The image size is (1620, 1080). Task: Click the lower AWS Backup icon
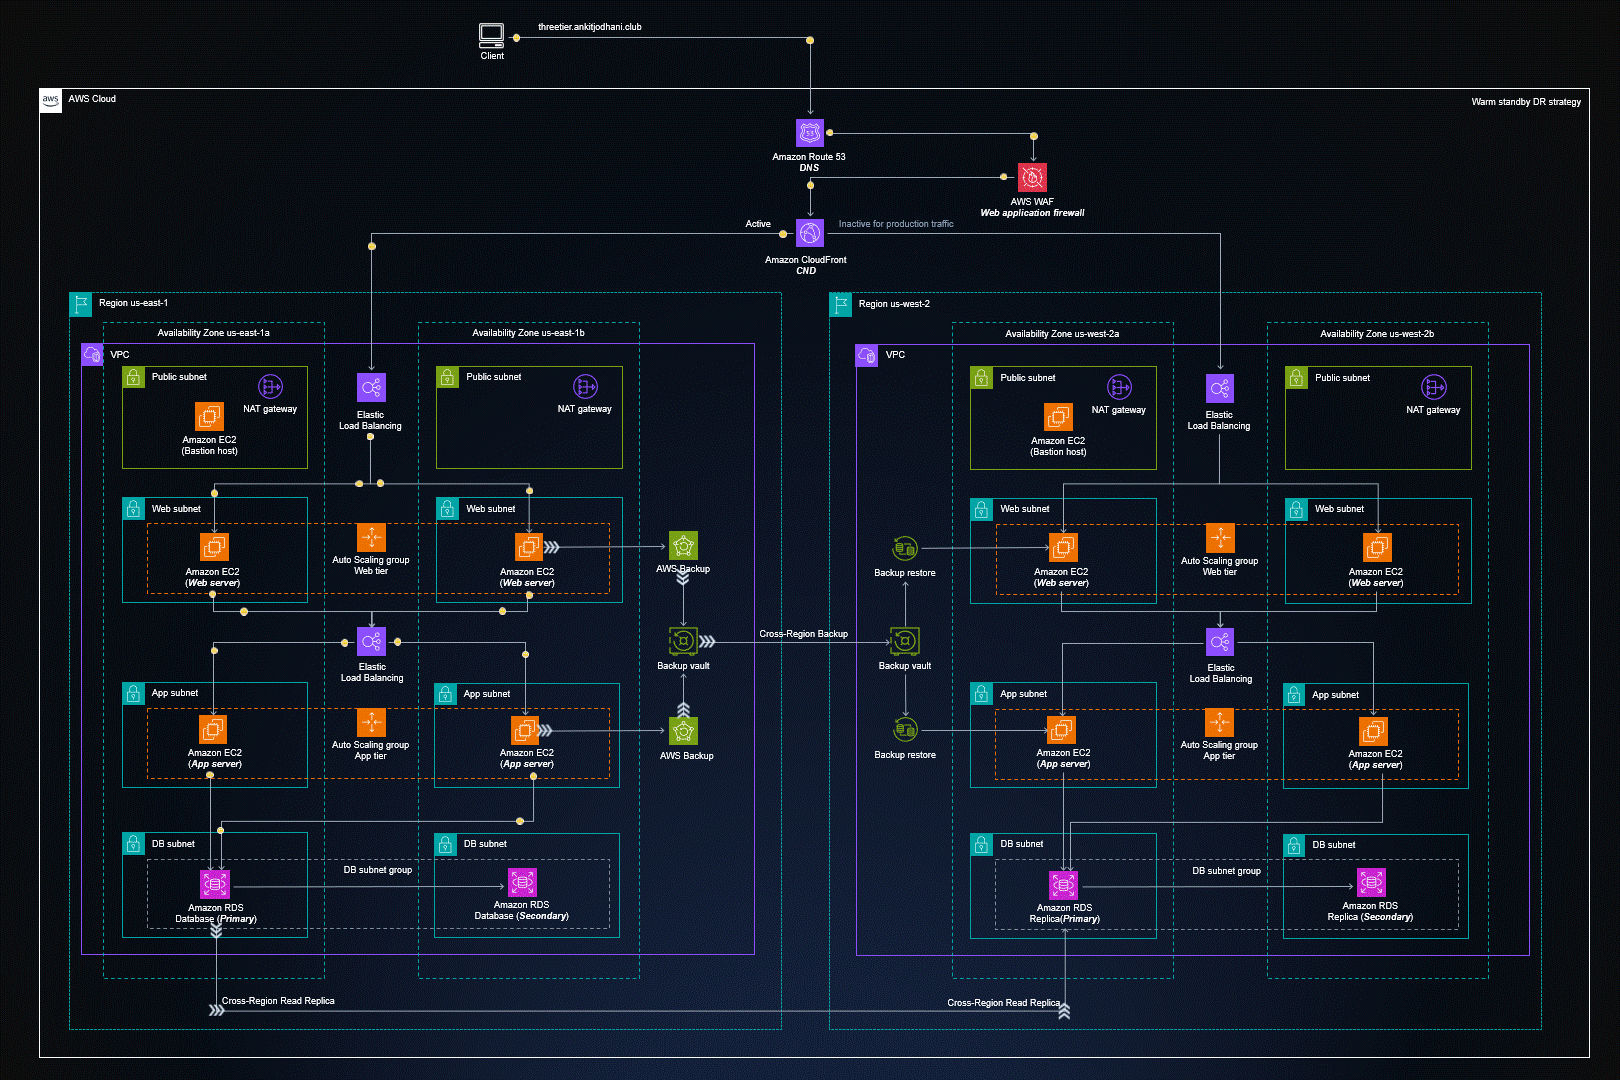click(683, 731)
